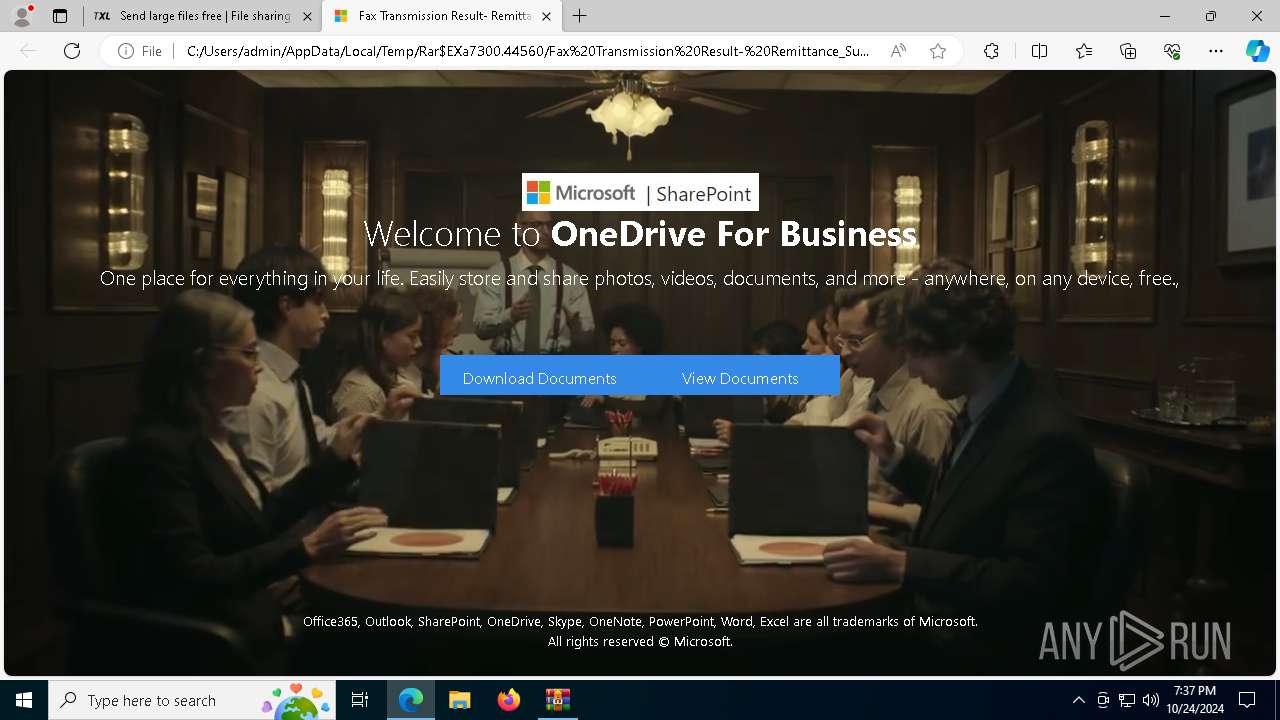The image size is (1280, 720).
Task: Click the Office365 trademarks footer line
Action: click(640, 621)
